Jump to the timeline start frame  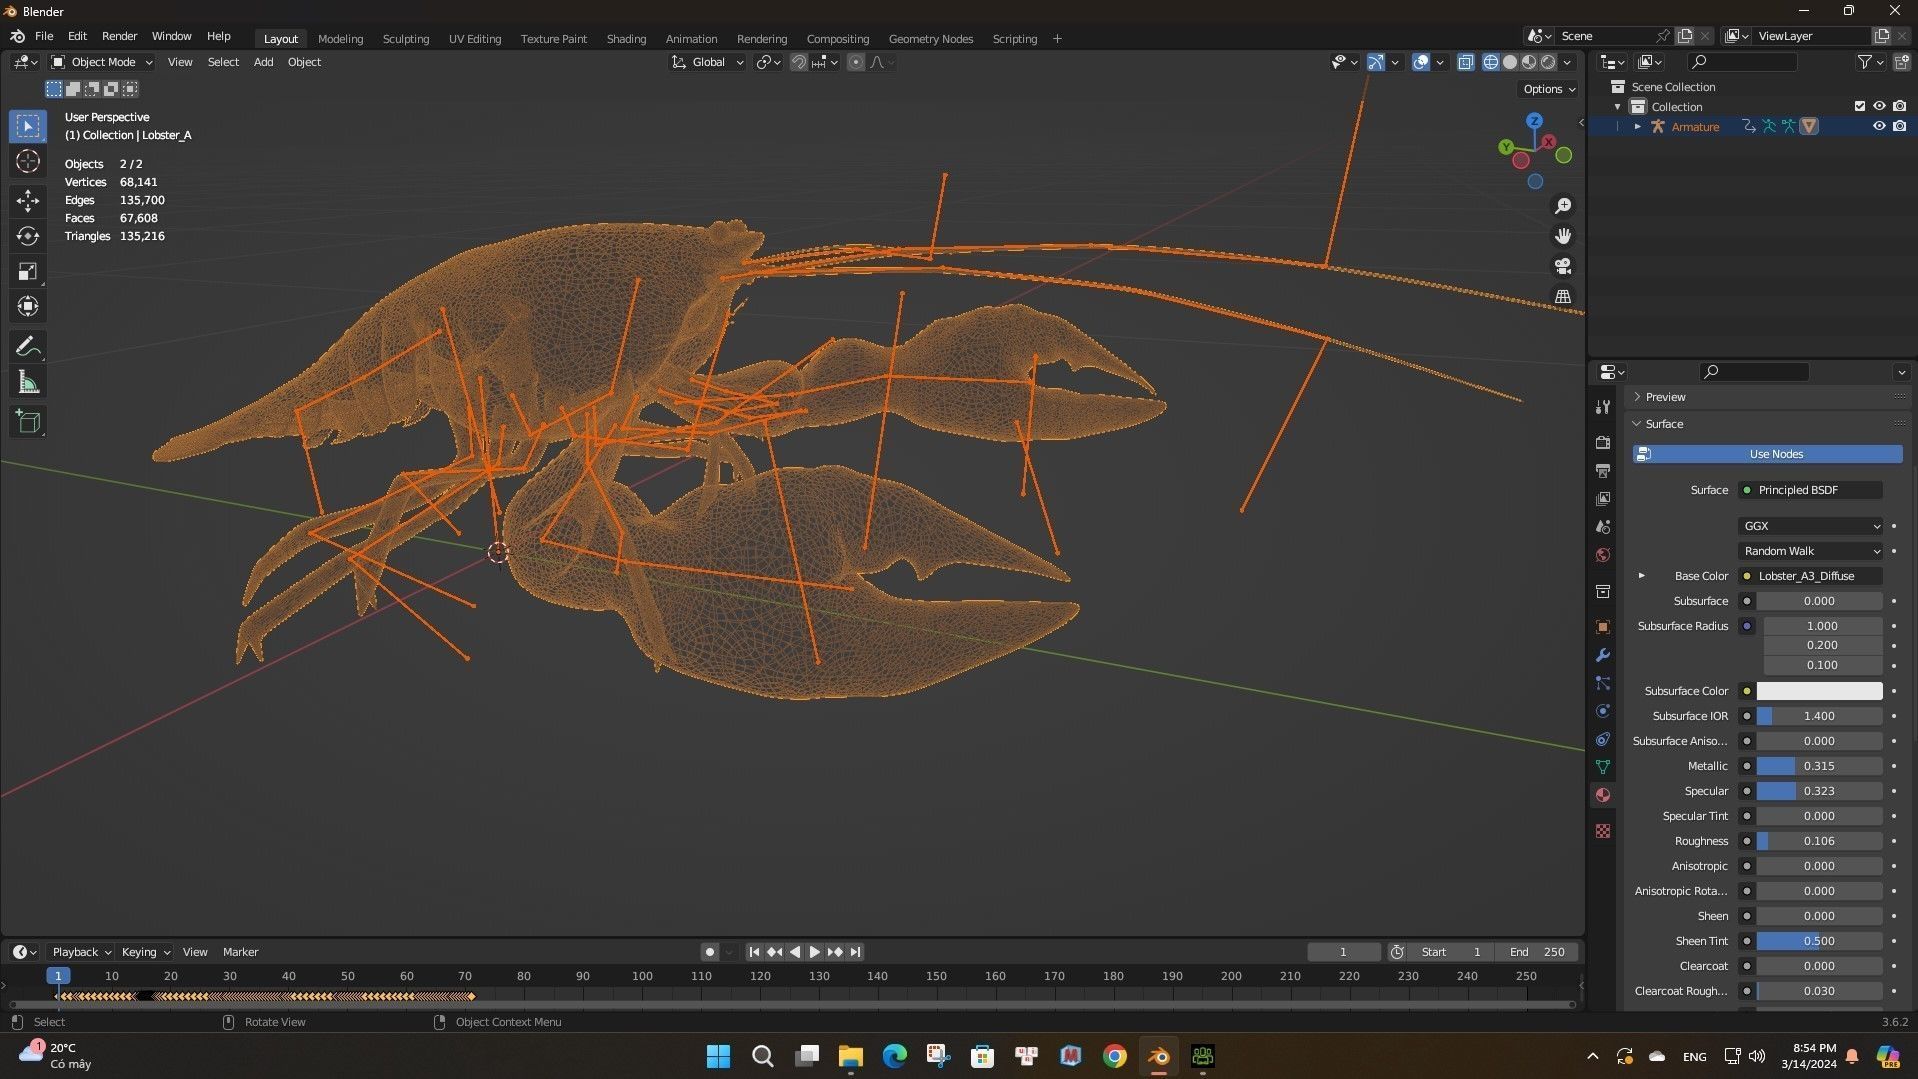pyautogui.click(x=754, y=952)
